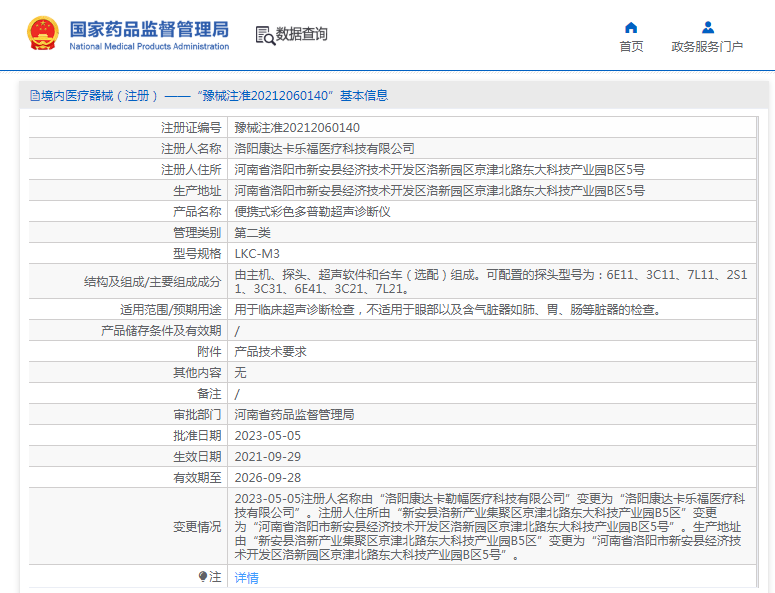This screenshot has width=775, height=593.
Task: Click product name 便携式彩色多普勒超声诊断仪
Action: 312,212
